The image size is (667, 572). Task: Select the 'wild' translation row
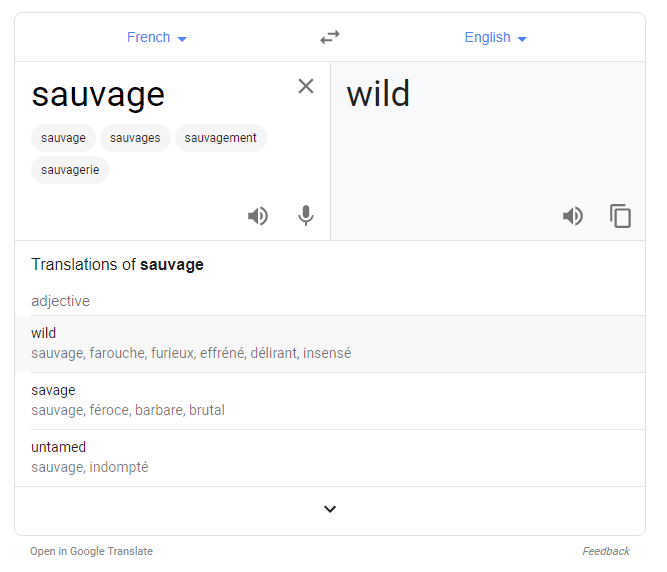[x=330, y=344]
